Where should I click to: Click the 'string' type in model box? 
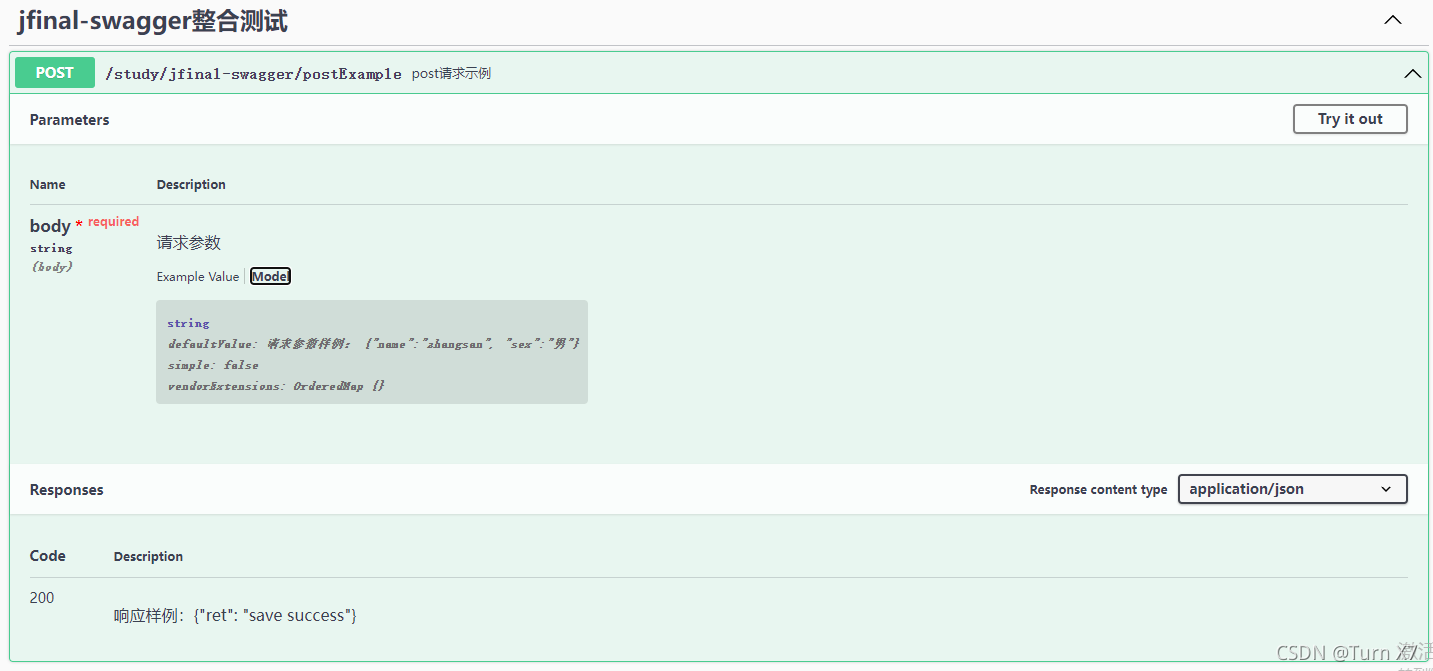(189, 323)
